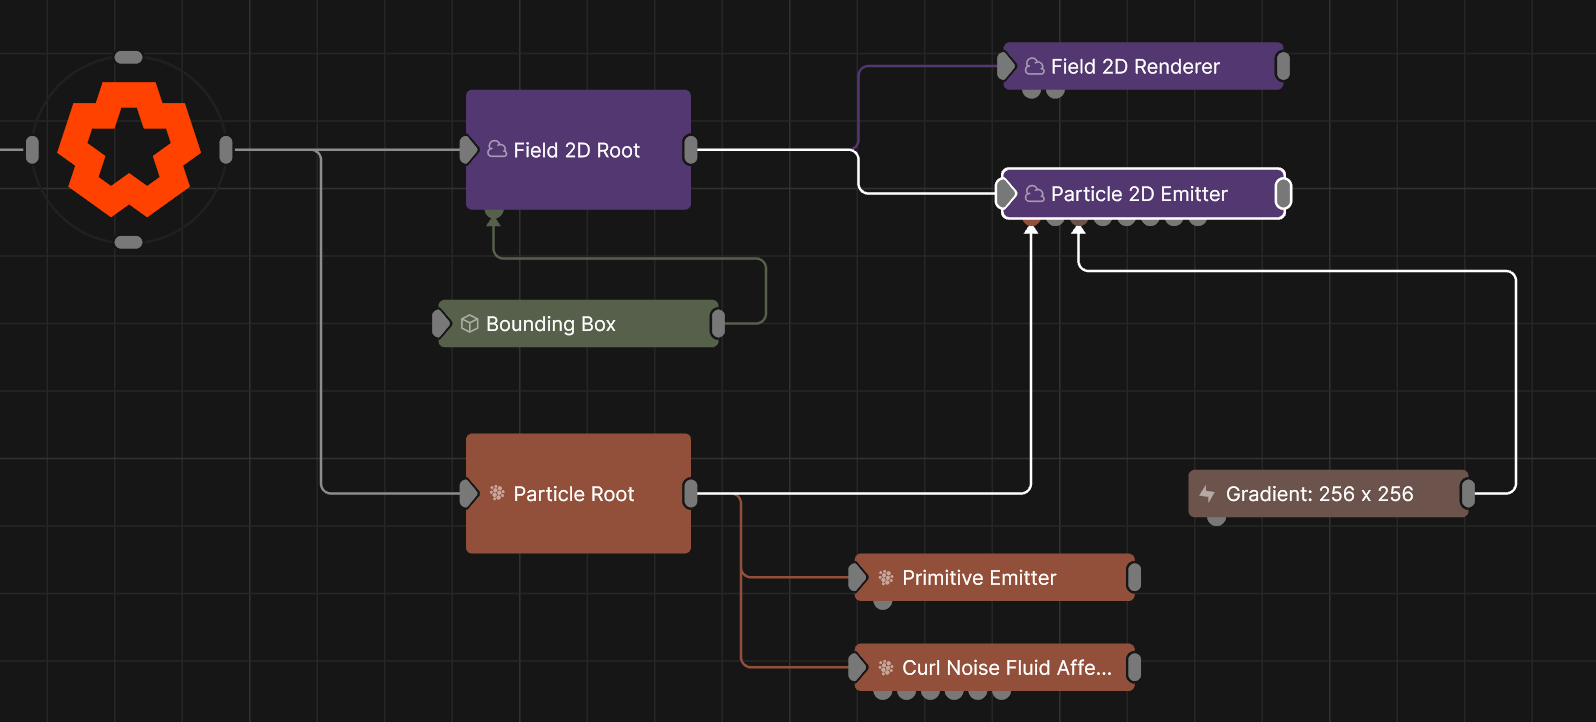Click the input connector of Particle 2D Emitter
The height and width of the screenshot is (722, 1596).
tap(1006, 193)
